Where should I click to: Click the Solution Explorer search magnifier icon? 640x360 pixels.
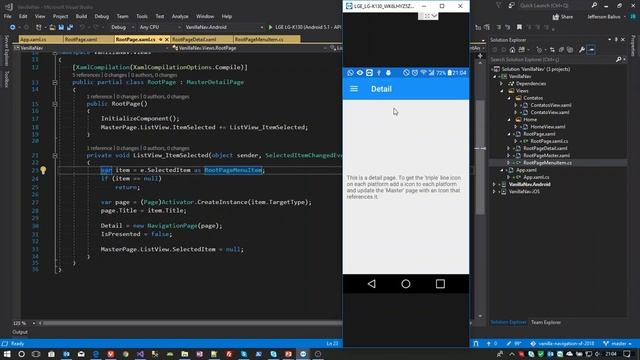(618, 60)
